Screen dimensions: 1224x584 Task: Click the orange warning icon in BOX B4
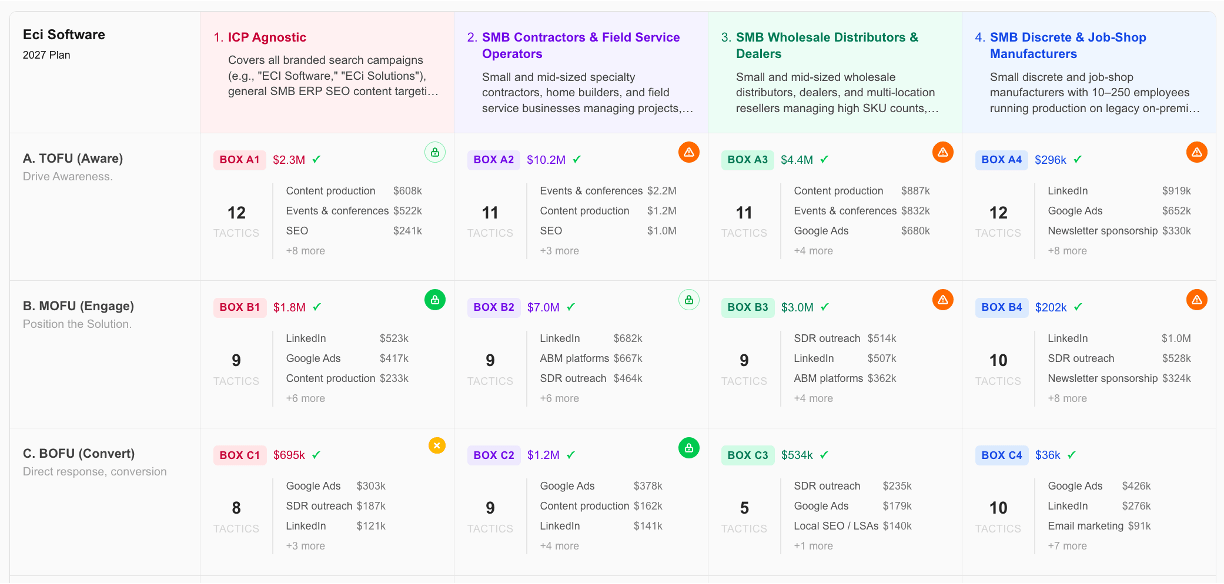pyautogui.click(x=1197, y=299)
